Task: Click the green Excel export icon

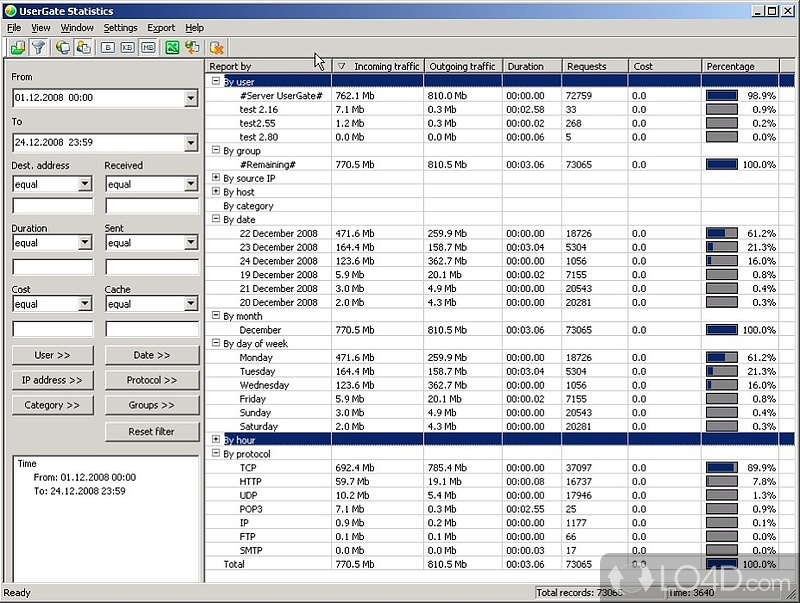Action: 173,47
